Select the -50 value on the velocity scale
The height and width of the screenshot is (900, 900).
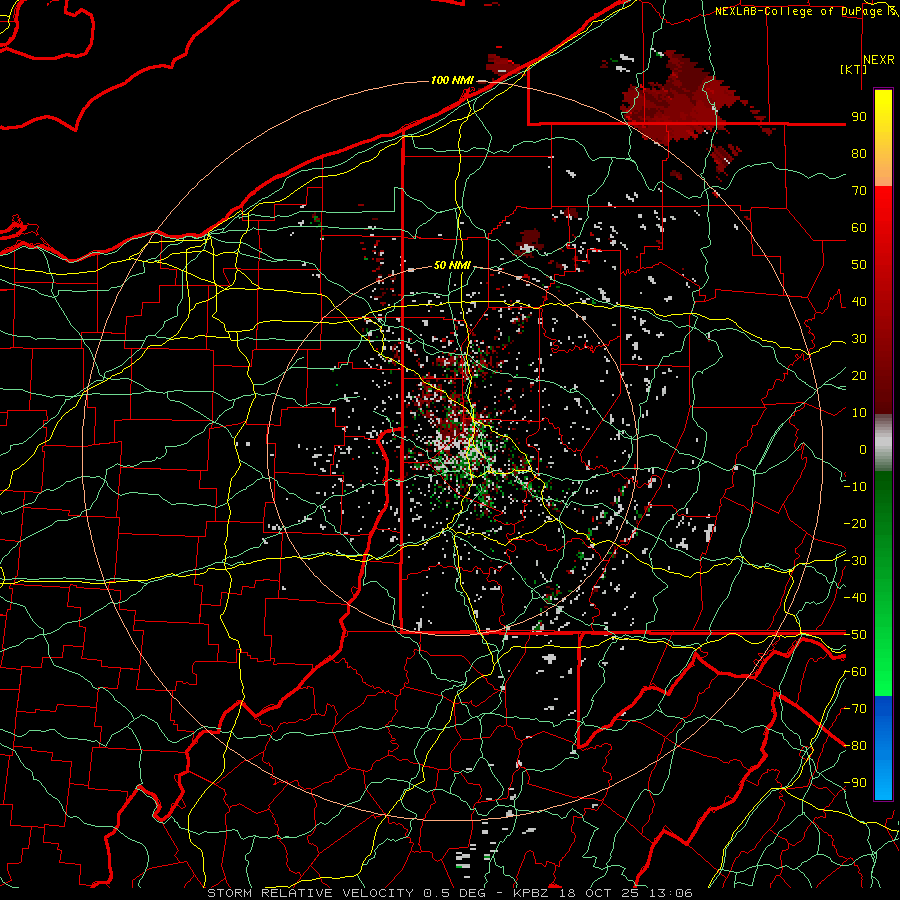click(x=855, y=635)
